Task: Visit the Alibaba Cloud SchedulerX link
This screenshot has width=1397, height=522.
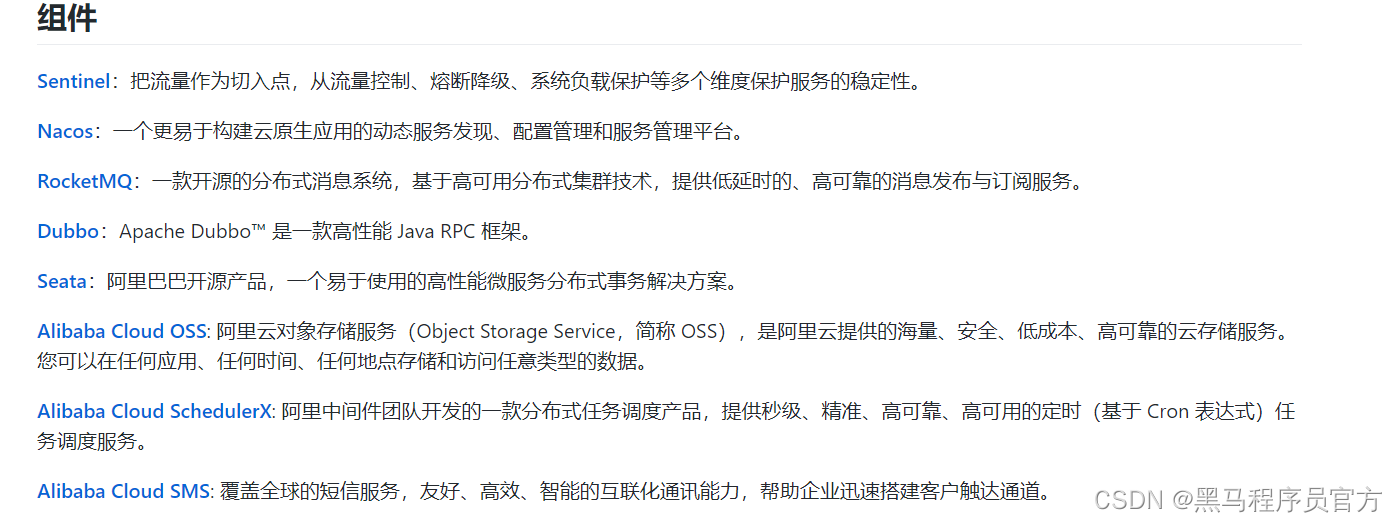Action: click(x=155, y=412)
